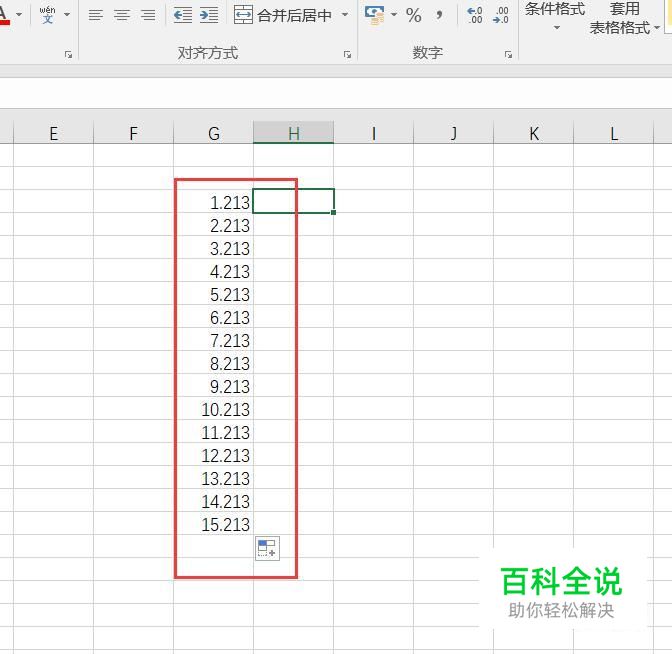672x654 pixels.
Task: Open 合并后居中 dropdown arrow
Action: pos(345,15)
